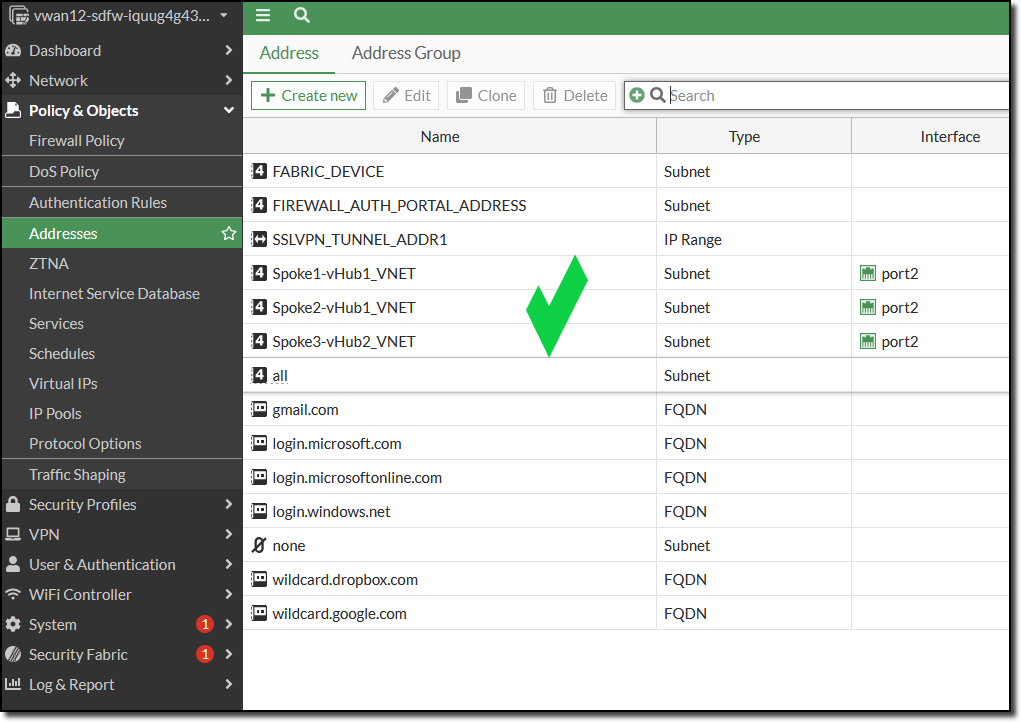
Task: Expand the Security Profiles chevron
Action: tap(229, 504)
